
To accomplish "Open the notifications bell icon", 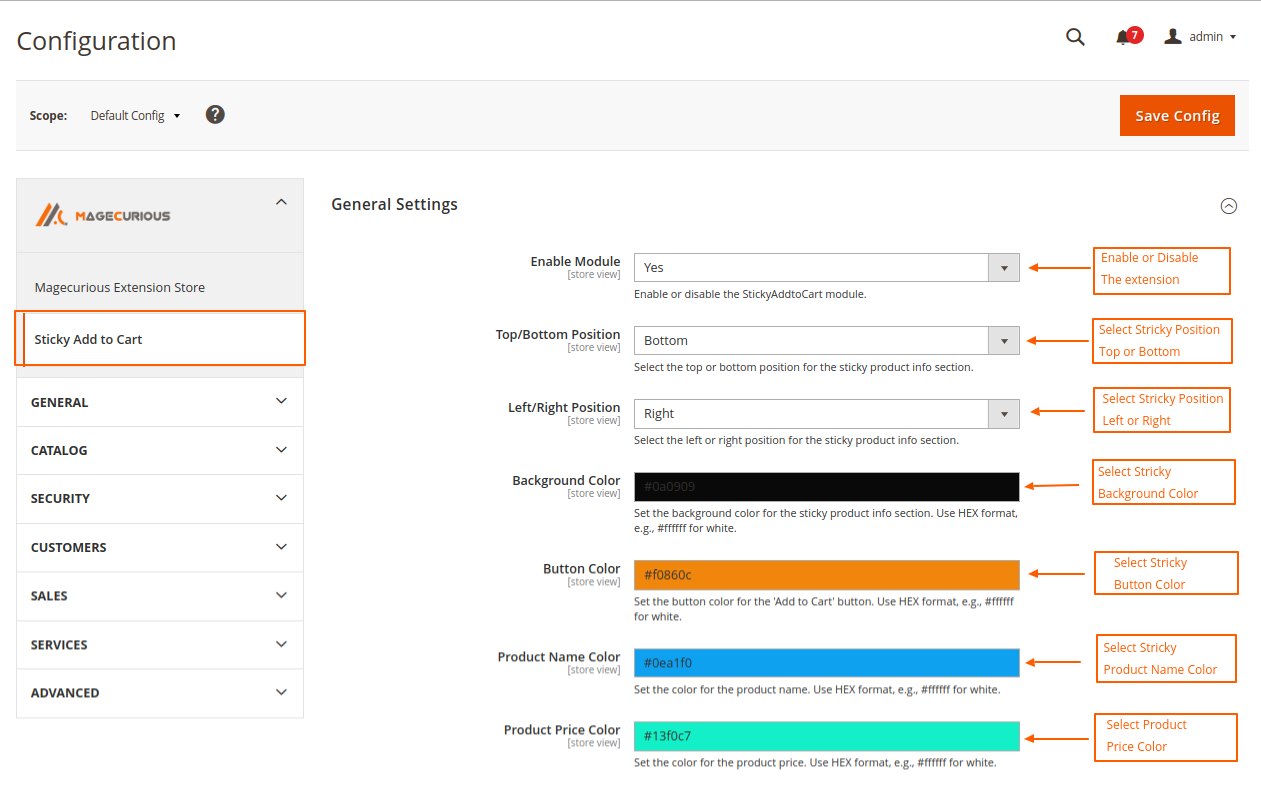I will click(1124, 36).
